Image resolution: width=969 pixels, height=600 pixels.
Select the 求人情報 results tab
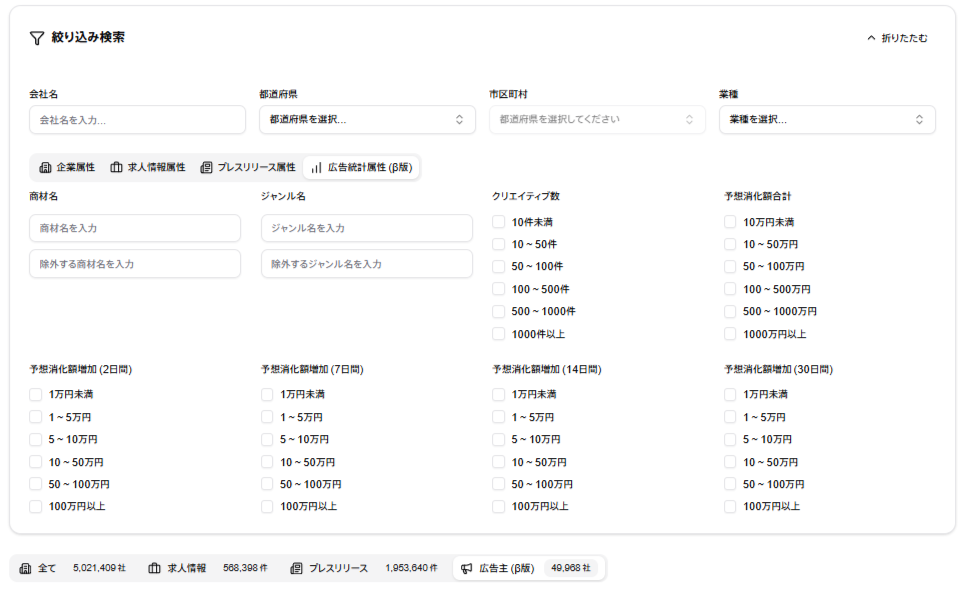coord(208,568)
